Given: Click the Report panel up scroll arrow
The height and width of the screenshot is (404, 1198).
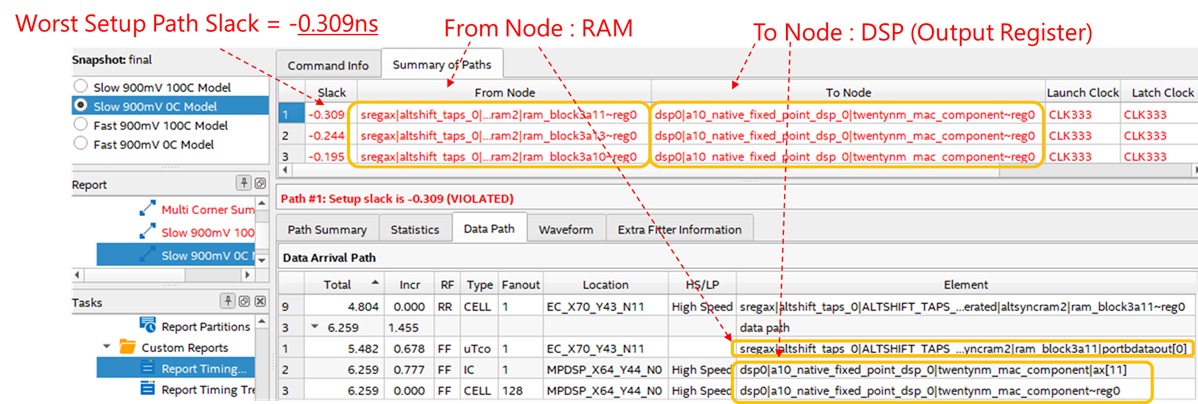Looking at the screenshot, I should (263, 203).
